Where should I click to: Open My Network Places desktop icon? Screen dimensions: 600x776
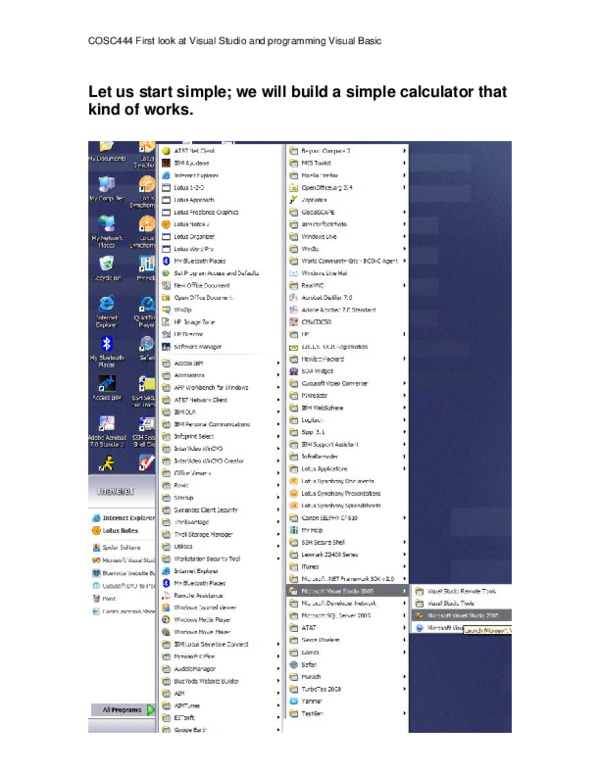106,231
